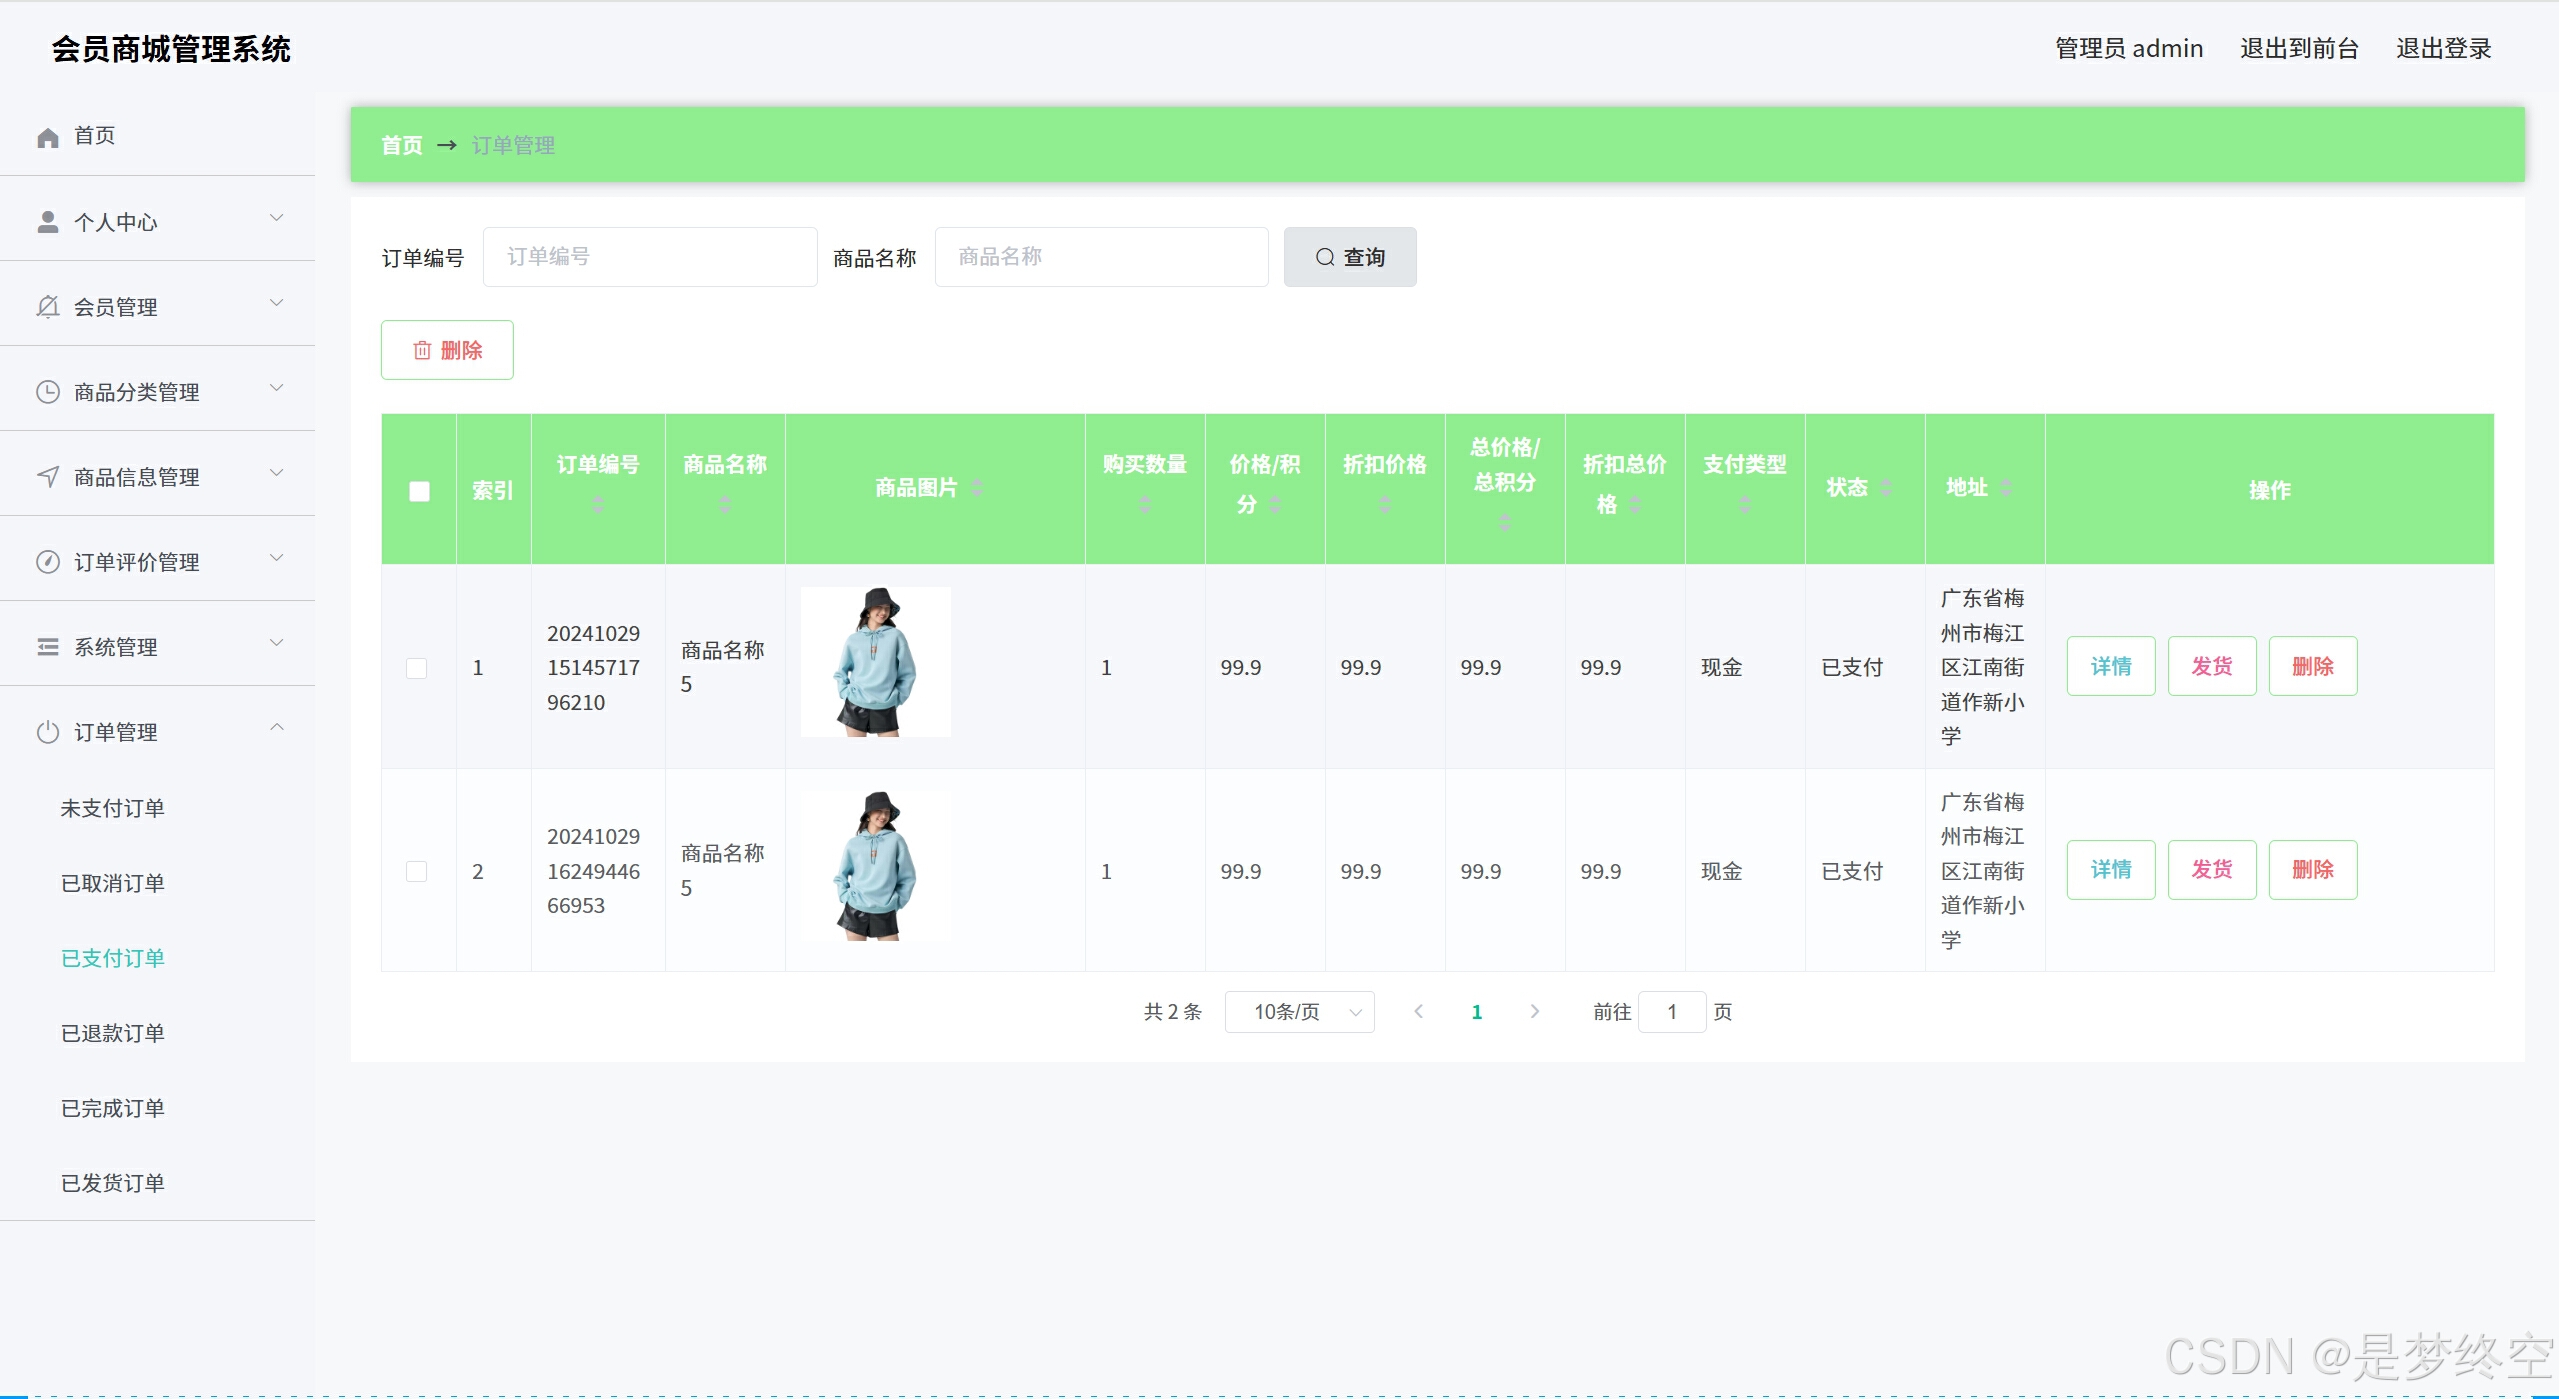Click the 订单编号 search input field
Viewport: 2559px width, 1399px height.
(x=650, y=257)
